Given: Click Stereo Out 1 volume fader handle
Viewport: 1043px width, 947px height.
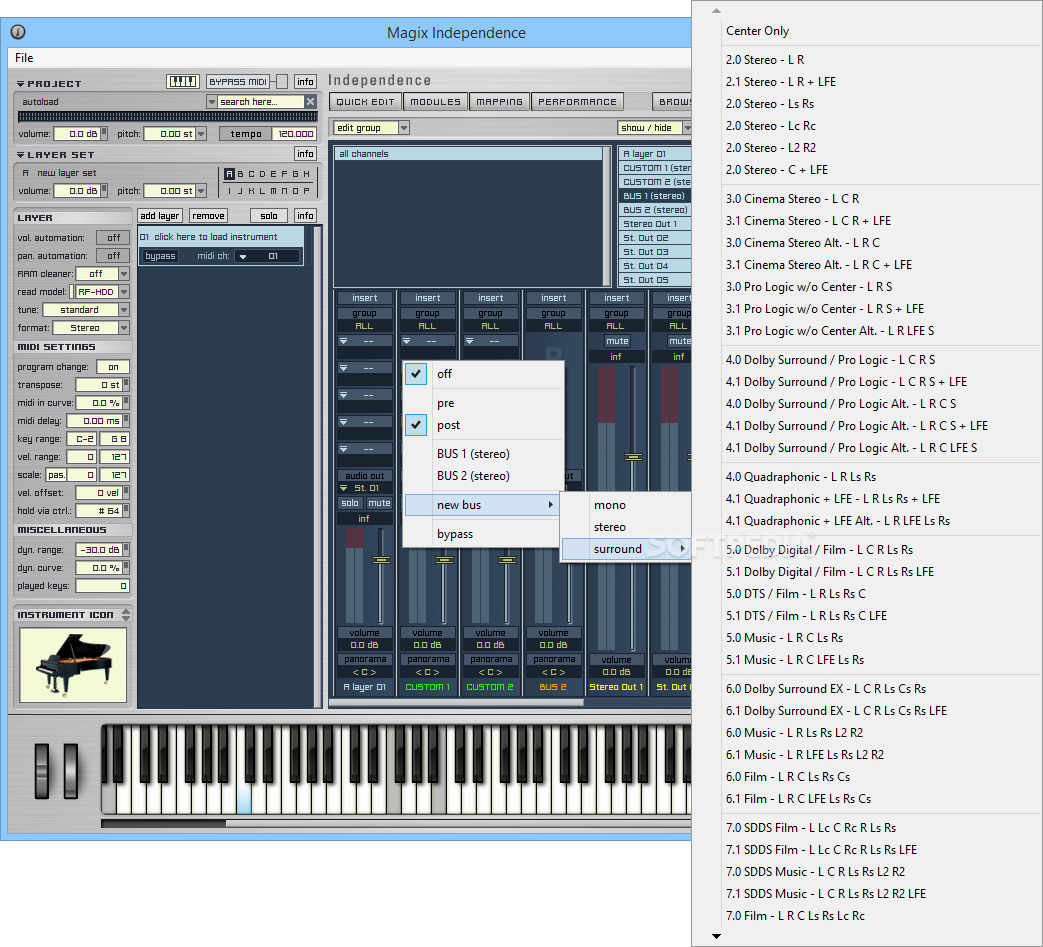Looking at the screenshot, I should coord(633,457).
